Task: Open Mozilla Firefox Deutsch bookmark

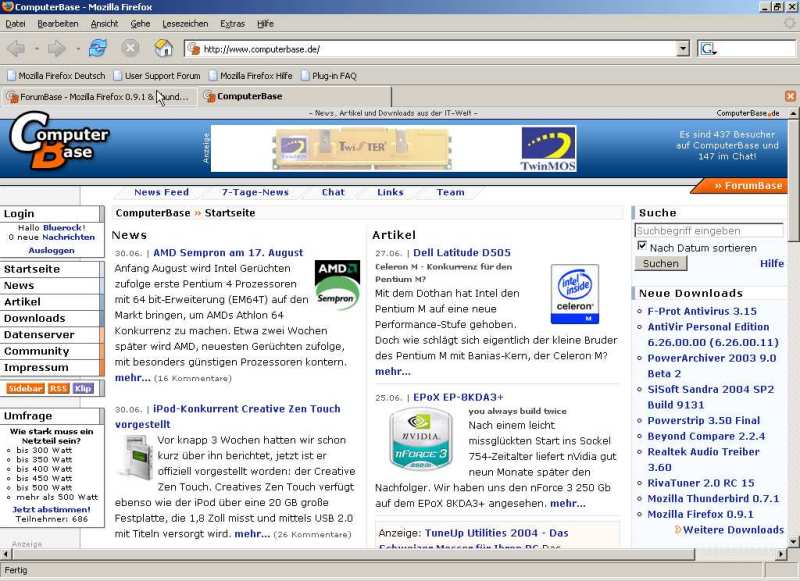Action: pyautogui.click(x=56, y=75)
